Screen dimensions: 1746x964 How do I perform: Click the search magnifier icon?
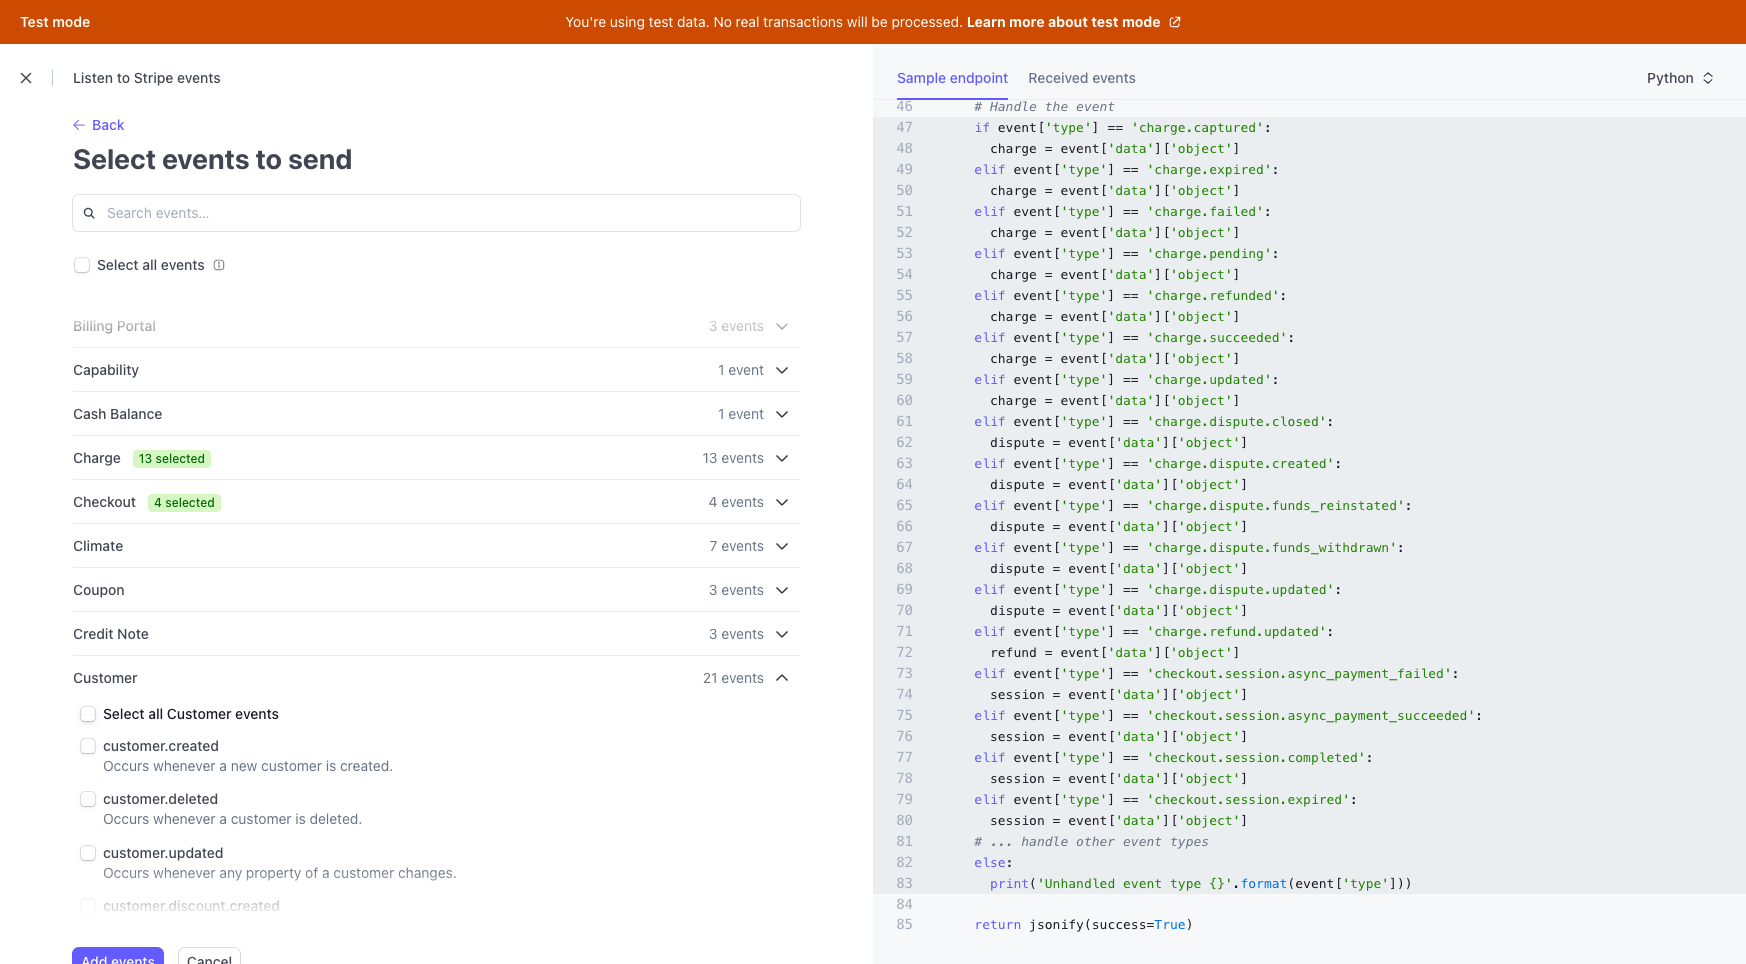point(89,213)
